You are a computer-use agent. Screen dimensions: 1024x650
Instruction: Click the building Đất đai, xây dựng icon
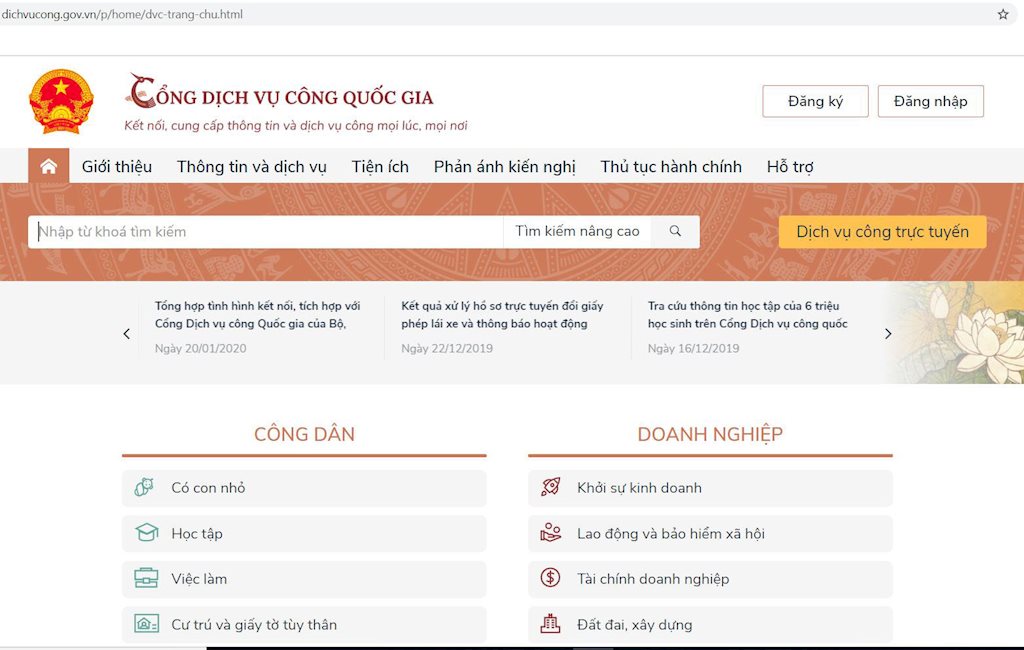[x=550, y=624]
